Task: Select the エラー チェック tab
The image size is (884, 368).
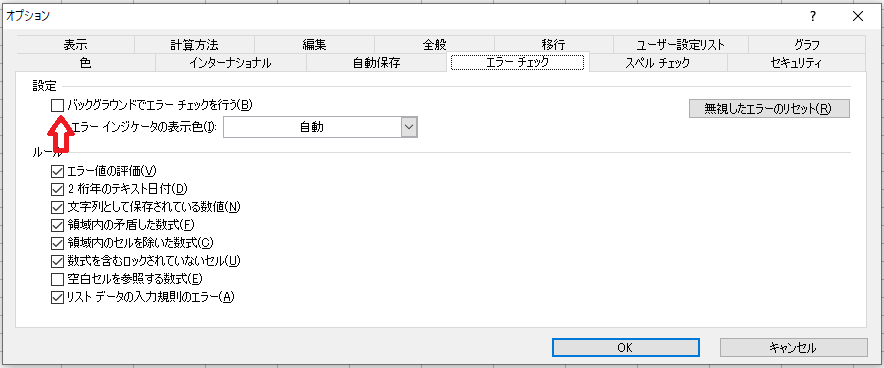Action: coord(518,63)
